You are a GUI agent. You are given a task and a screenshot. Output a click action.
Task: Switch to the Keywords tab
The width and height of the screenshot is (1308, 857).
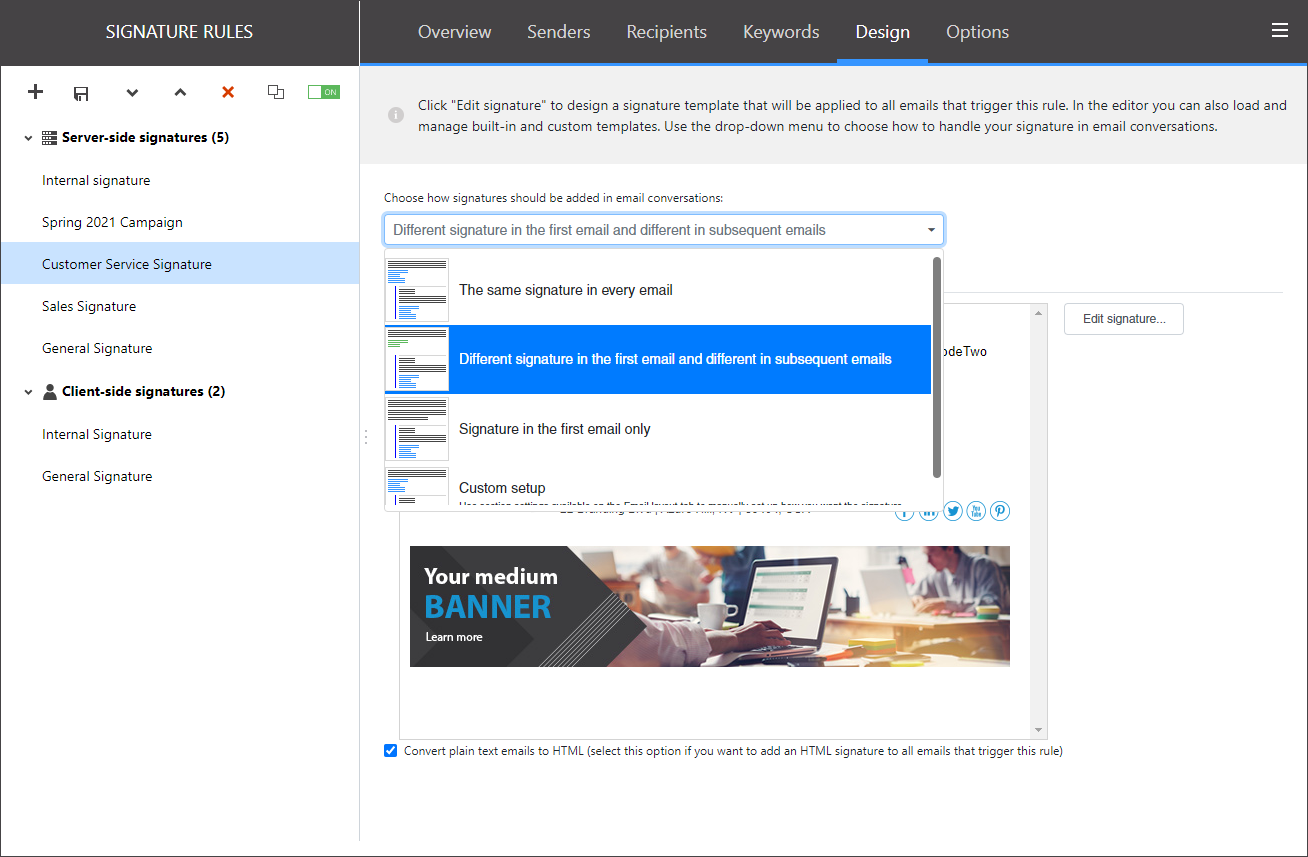tap(781, 32)
